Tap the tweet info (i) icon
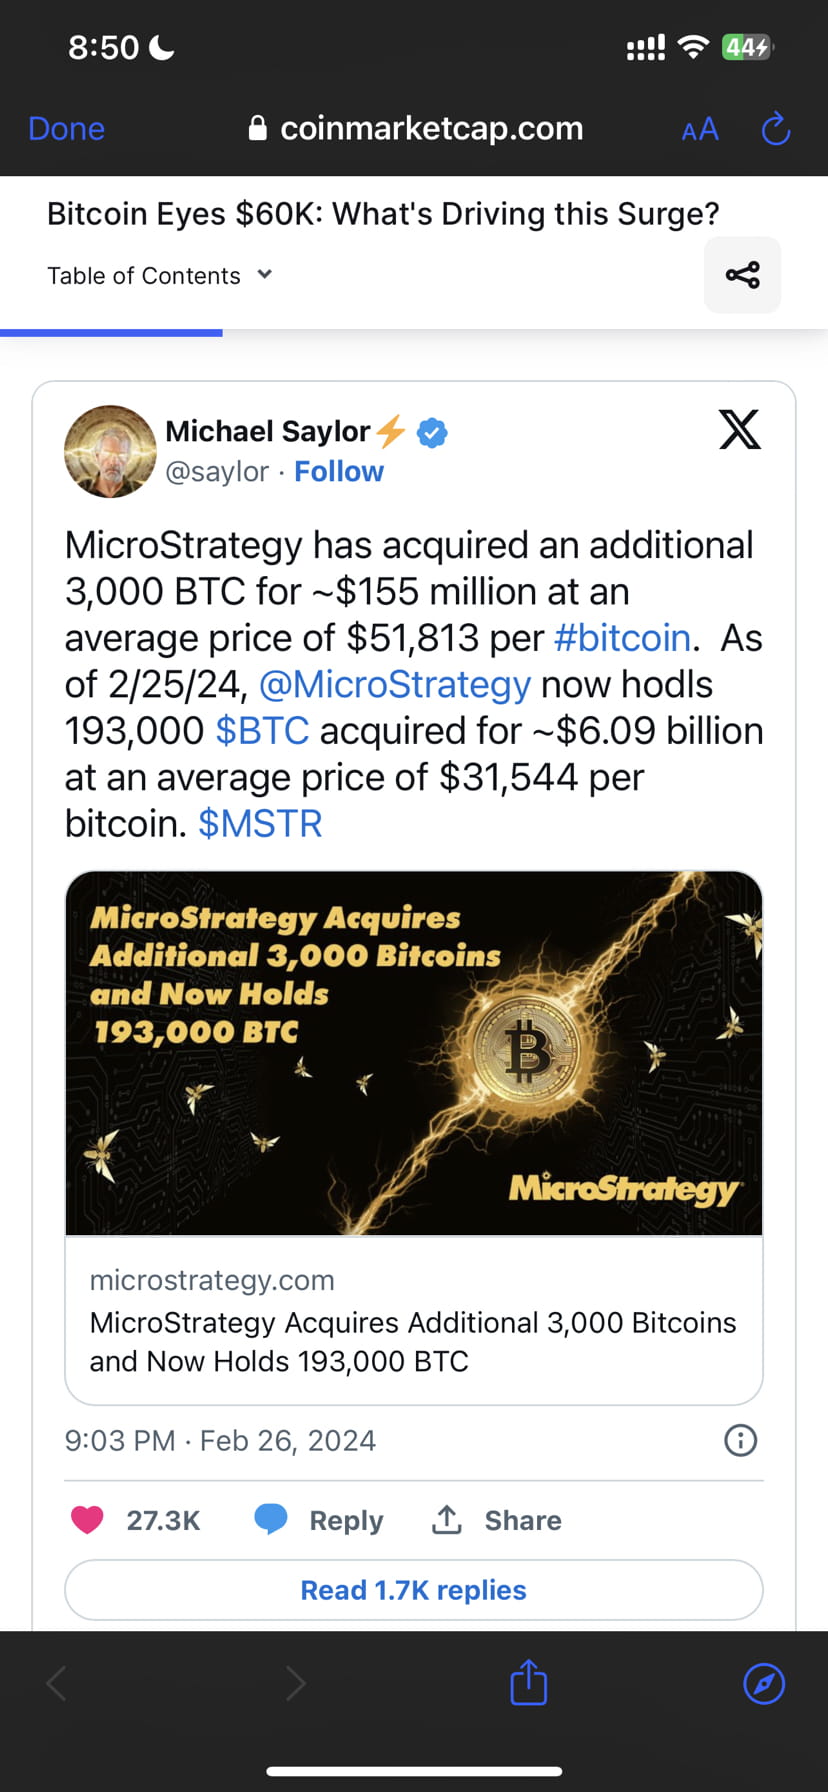The height and width of the screenshot is (1792, 828). click(739, 1440)
